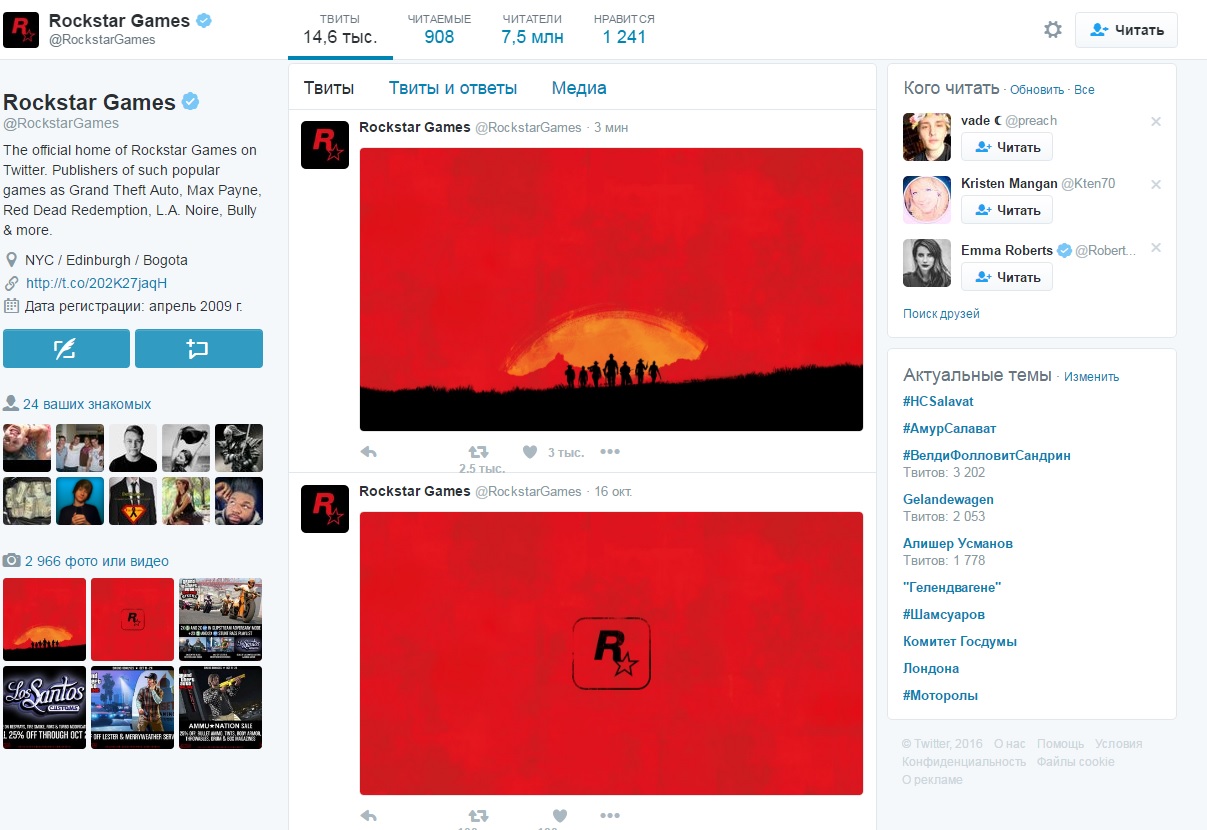Open sunset media thumbnail in sidebar
Viewport: 1207px width, 830px height.
pos(44,620)
